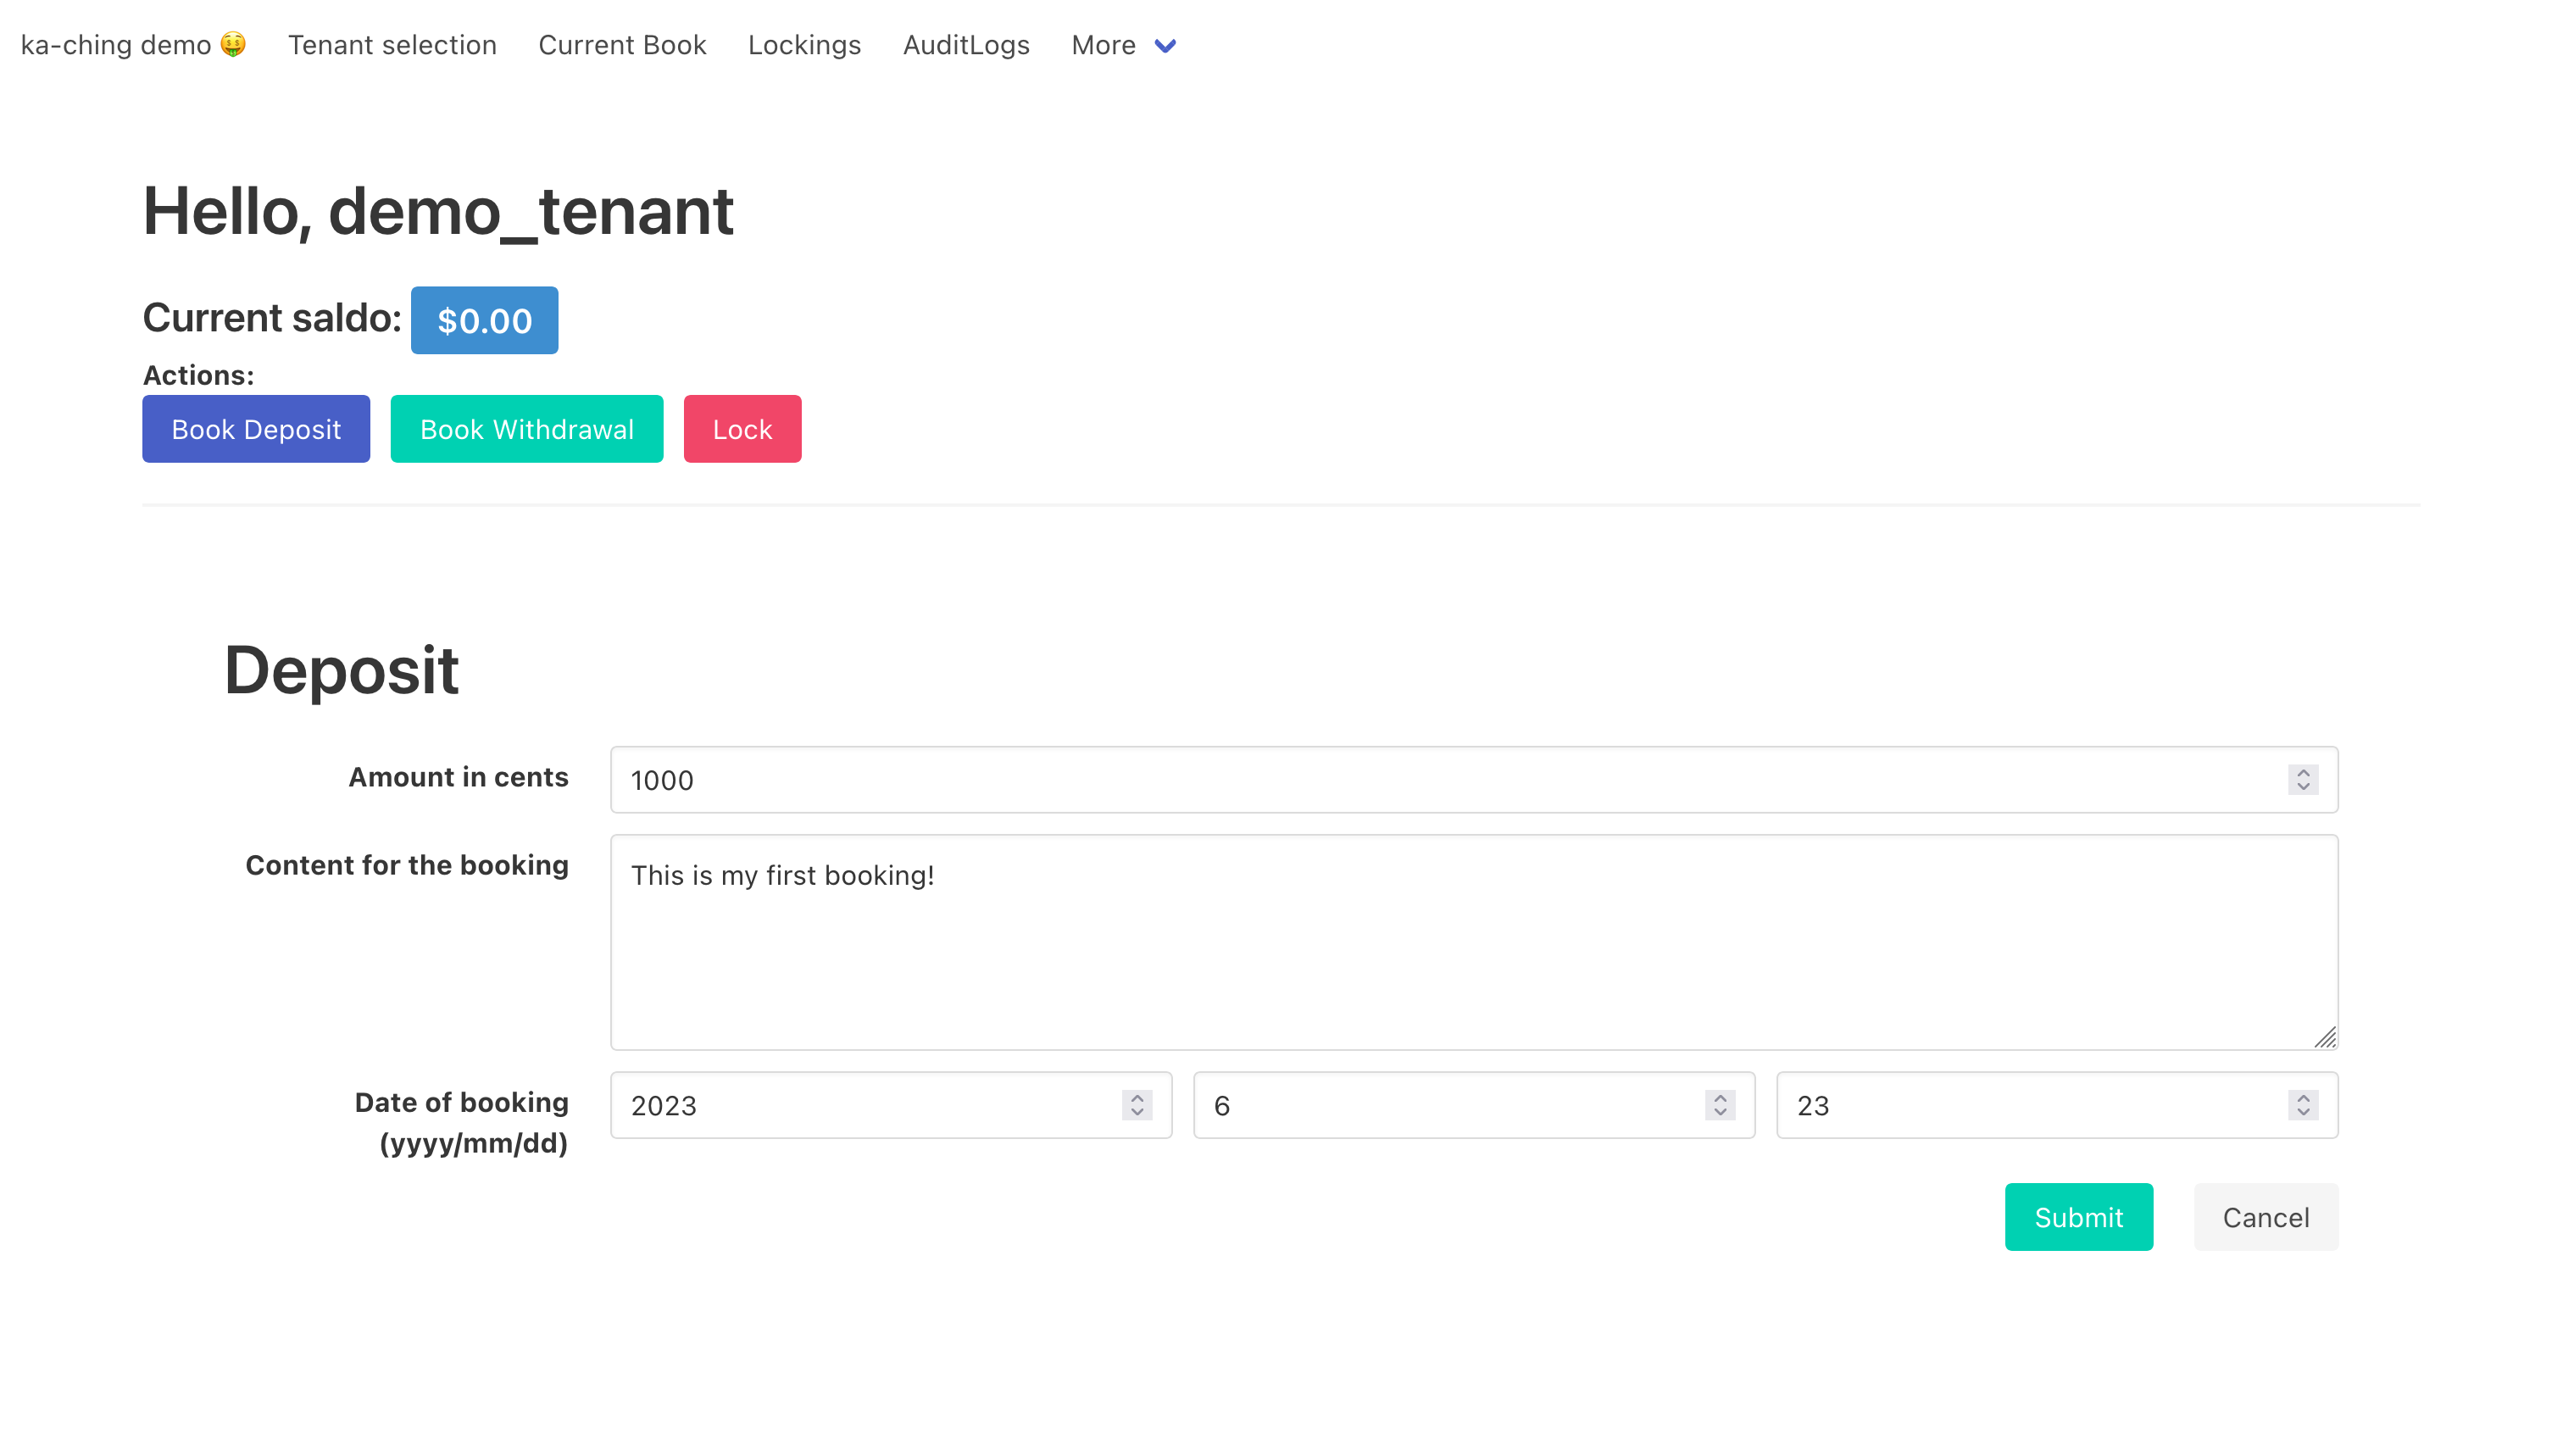Open Current Book page
The image size is (2563, 1456).
tap(622, 46)
